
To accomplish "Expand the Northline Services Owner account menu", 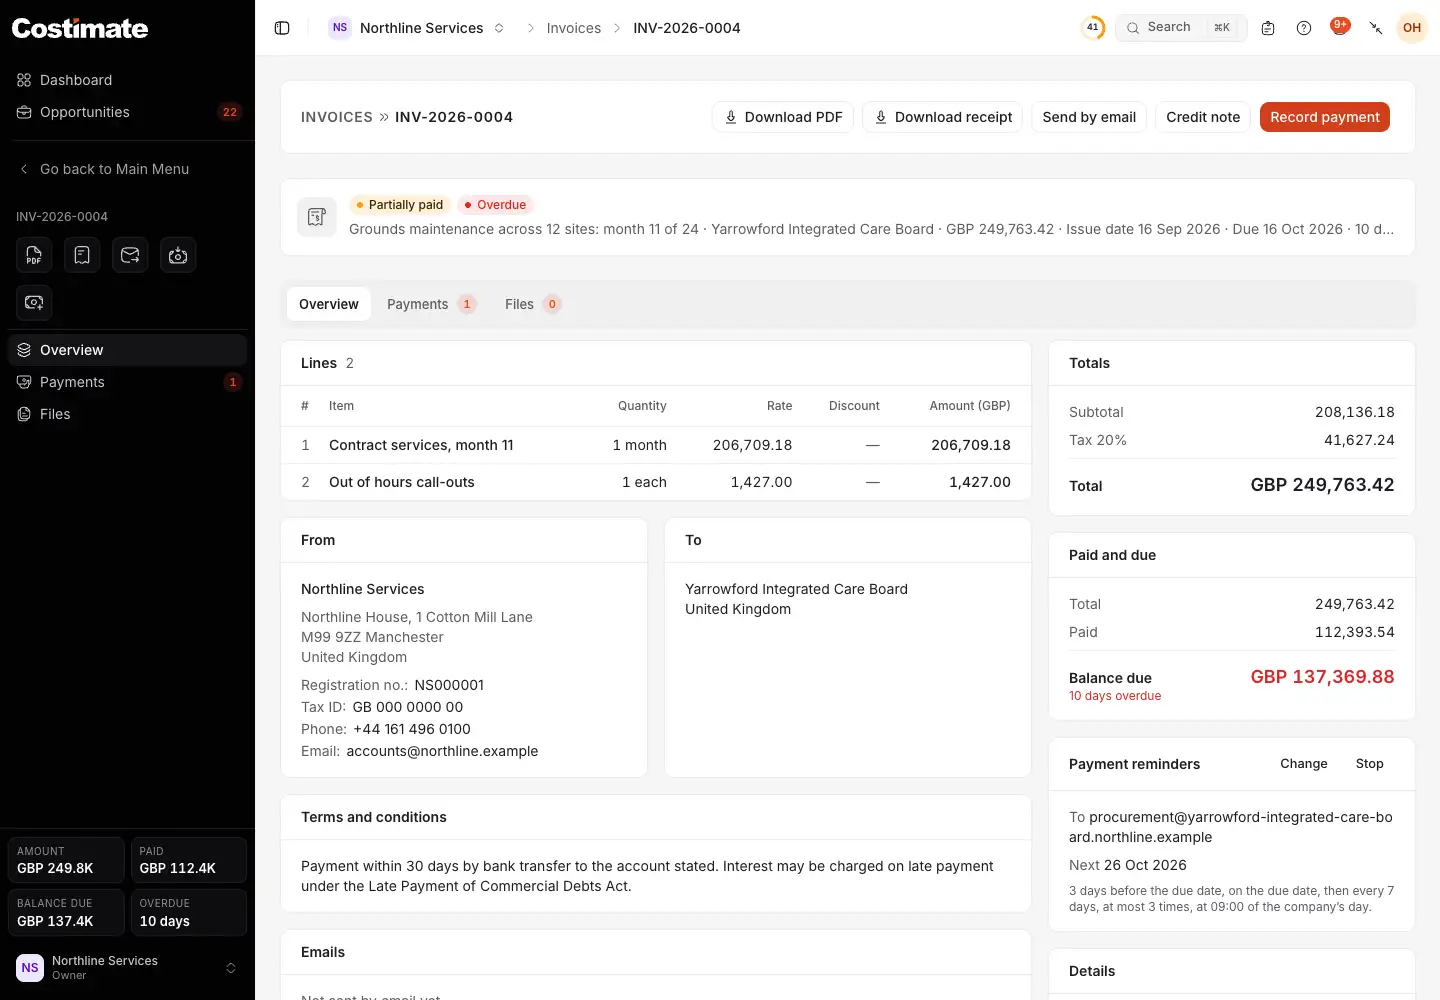I will point(127,967).
